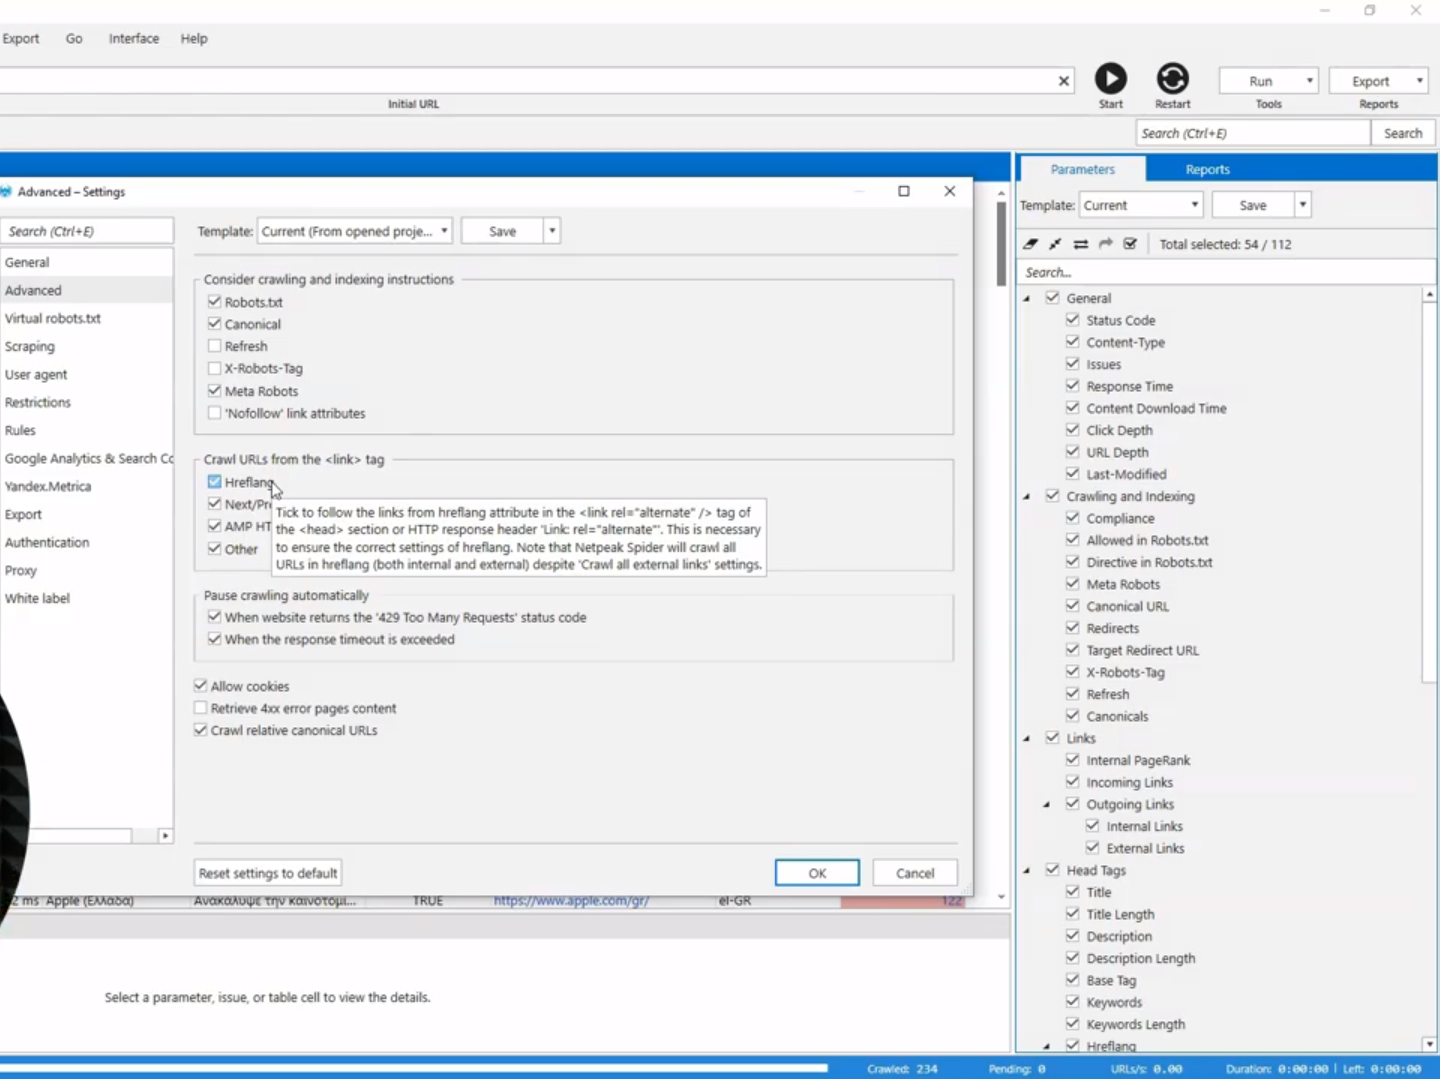Image resolution: width=1440 pixels, height=1079 pixels.
Task: Enable Retrieve 4xx error pages content
Action: pyautogui.click(x=201, y=708)
